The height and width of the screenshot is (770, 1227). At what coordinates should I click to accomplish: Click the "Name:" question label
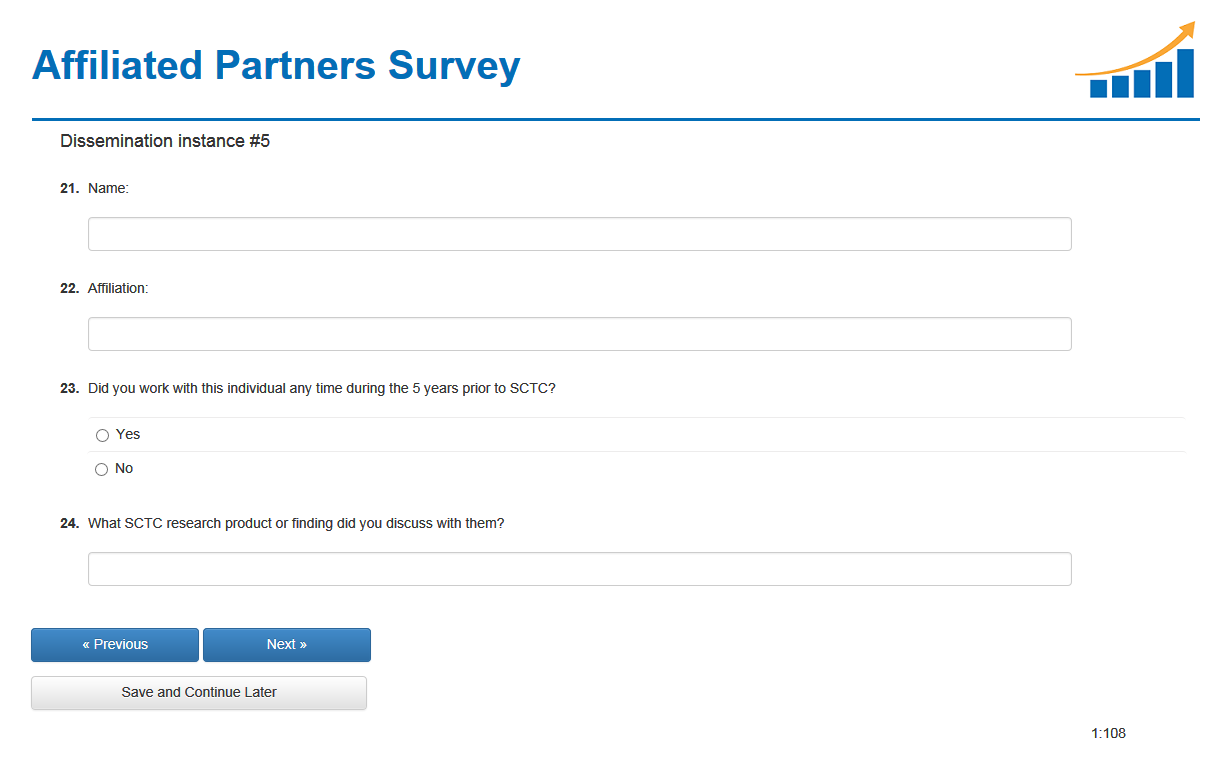(x=108, y=188)
